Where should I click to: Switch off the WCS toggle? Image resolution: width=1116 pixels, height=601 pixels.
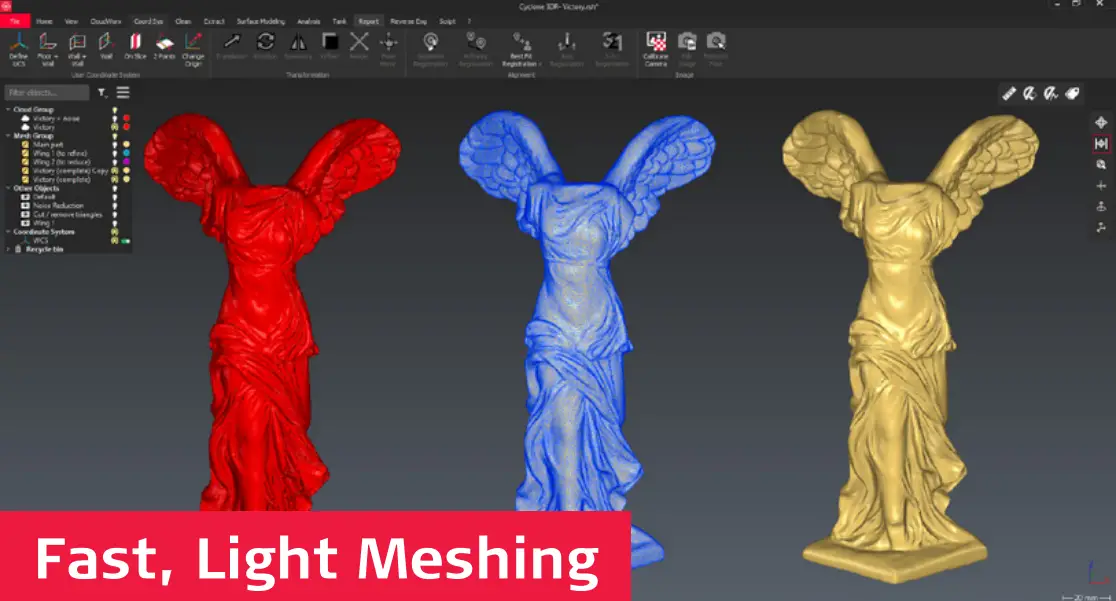coord(125,240)
